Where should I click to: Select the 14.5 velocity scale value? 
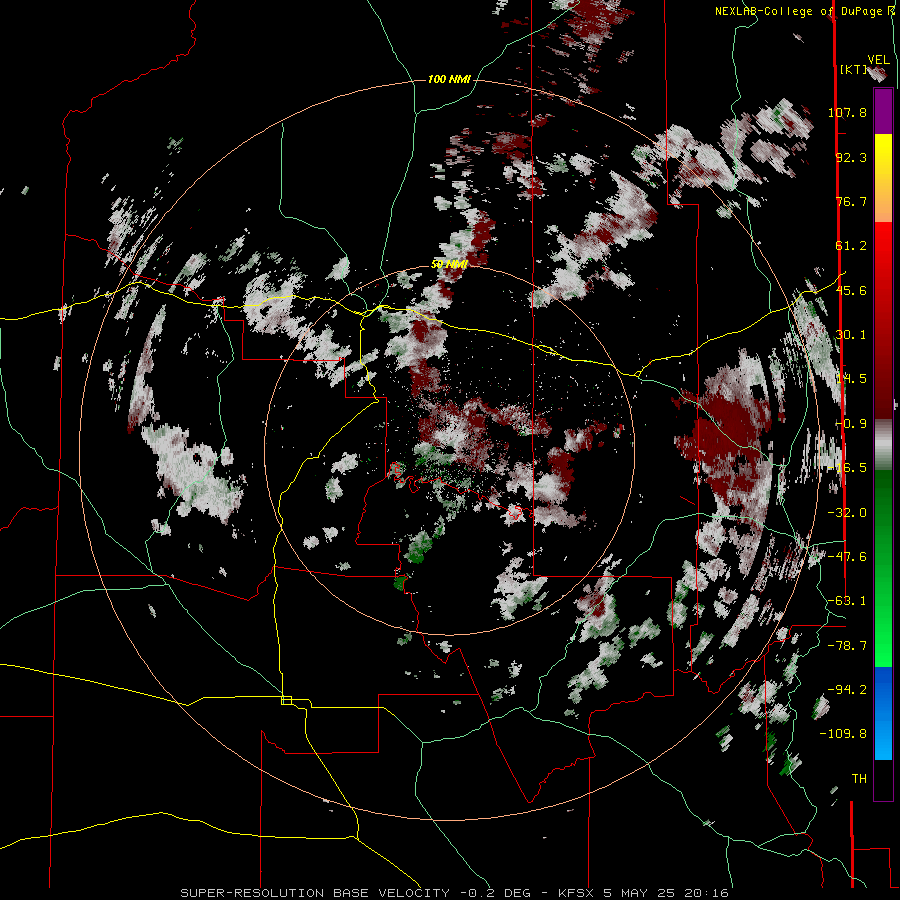point(851,379)
